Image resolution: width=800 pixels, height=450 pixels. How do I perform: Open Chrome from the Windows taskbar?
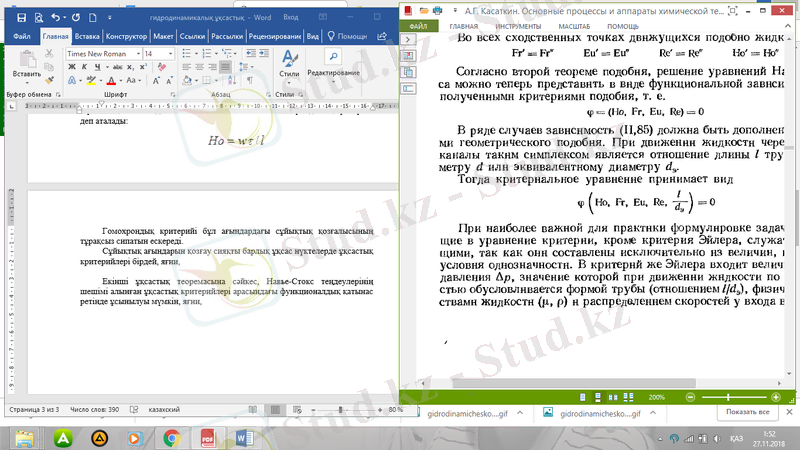point(171,437)
